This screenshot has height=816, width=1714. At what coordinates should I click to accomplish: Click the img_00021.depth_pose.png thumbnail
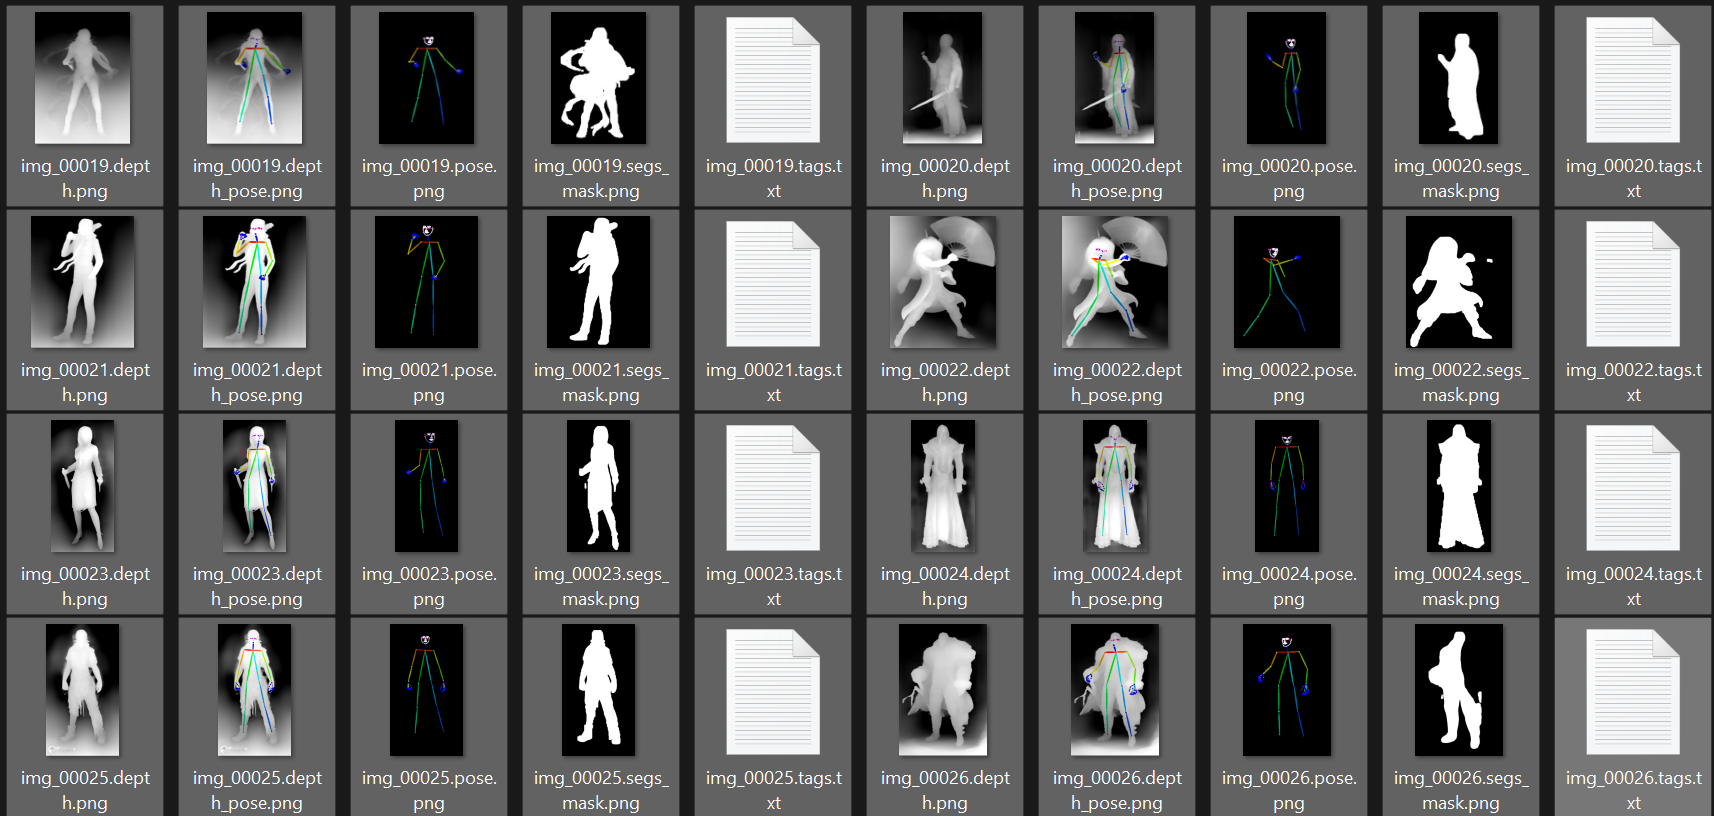coord(255,282)
